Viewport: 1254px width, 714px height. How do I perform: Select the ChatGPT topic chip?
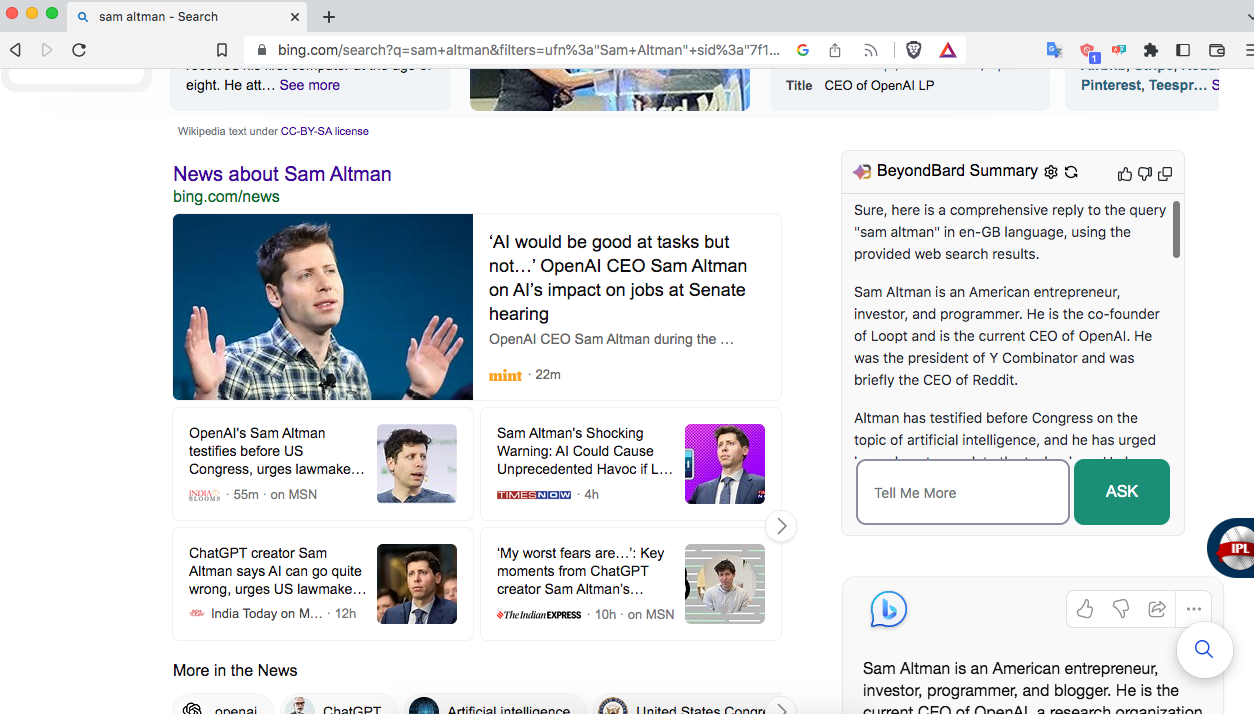click(x=340, y=706)
